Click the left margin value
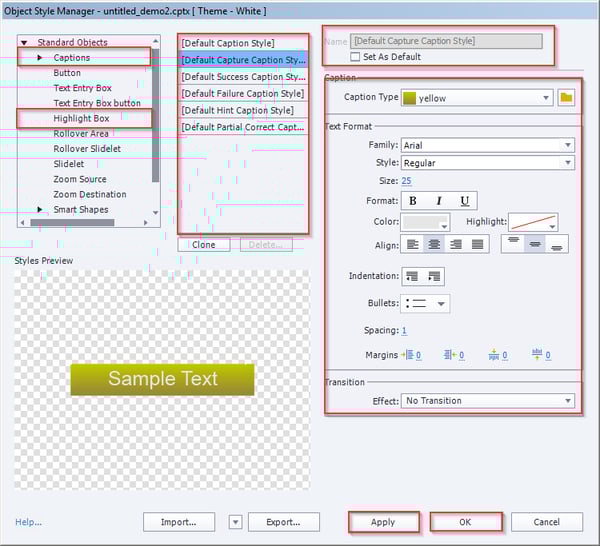This screenshot has height=546, width=600. (418, 355)
